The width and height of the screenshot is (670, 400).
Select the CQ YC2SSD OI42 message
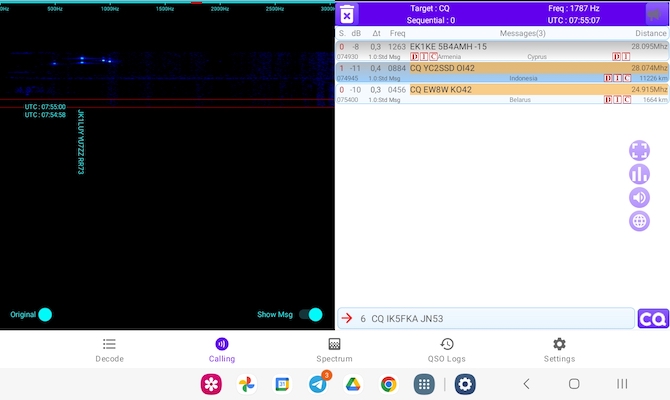pos(502,72)
